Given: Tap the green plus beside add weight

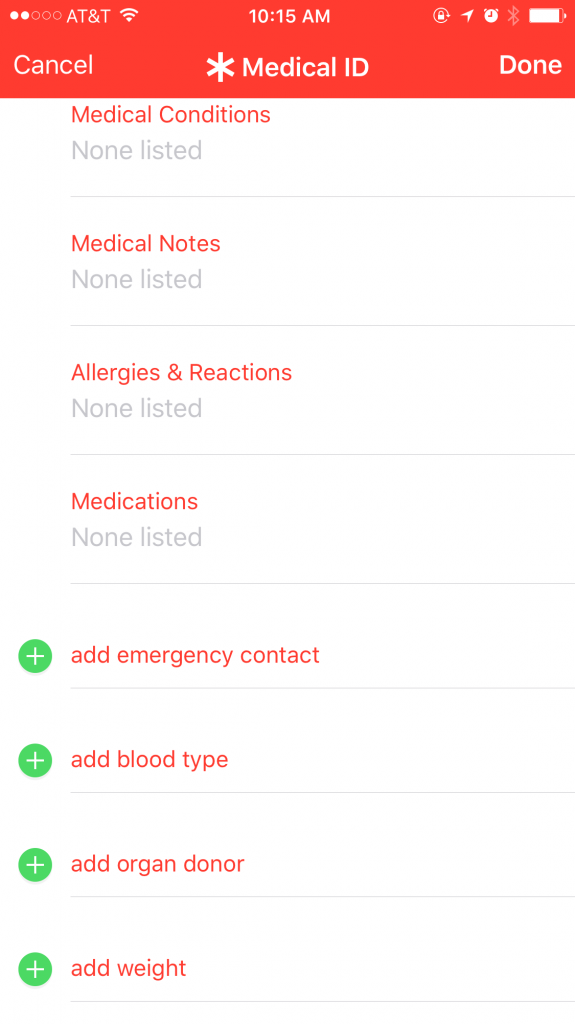Looking at the screenshot, I should (35, 968).
